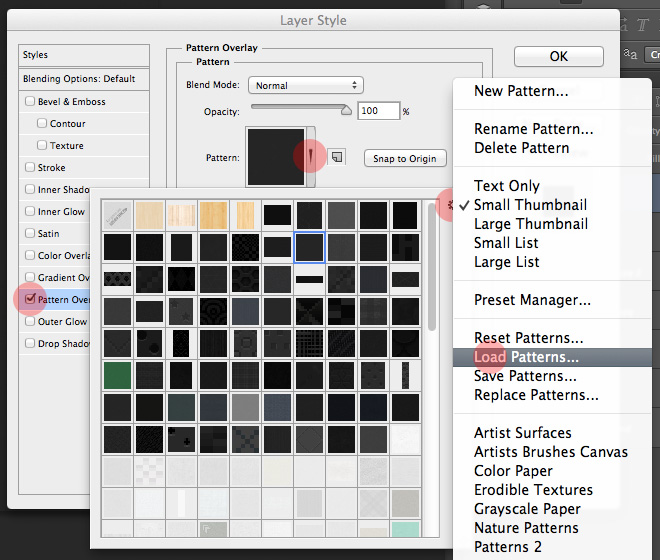This screenshot has height=560, width=660.
Task: Choose Save Patterns... menu item
Action: [525, 376]
